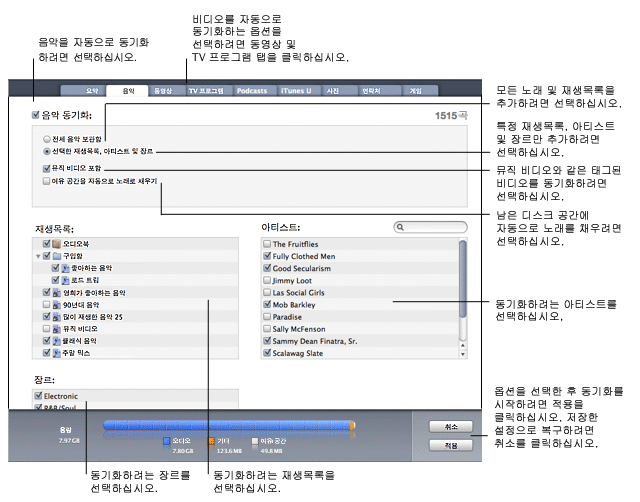Click the 좋아하는 음악 playlist icon
Viewport: 640px width, 502px height.
coord(66,268)
